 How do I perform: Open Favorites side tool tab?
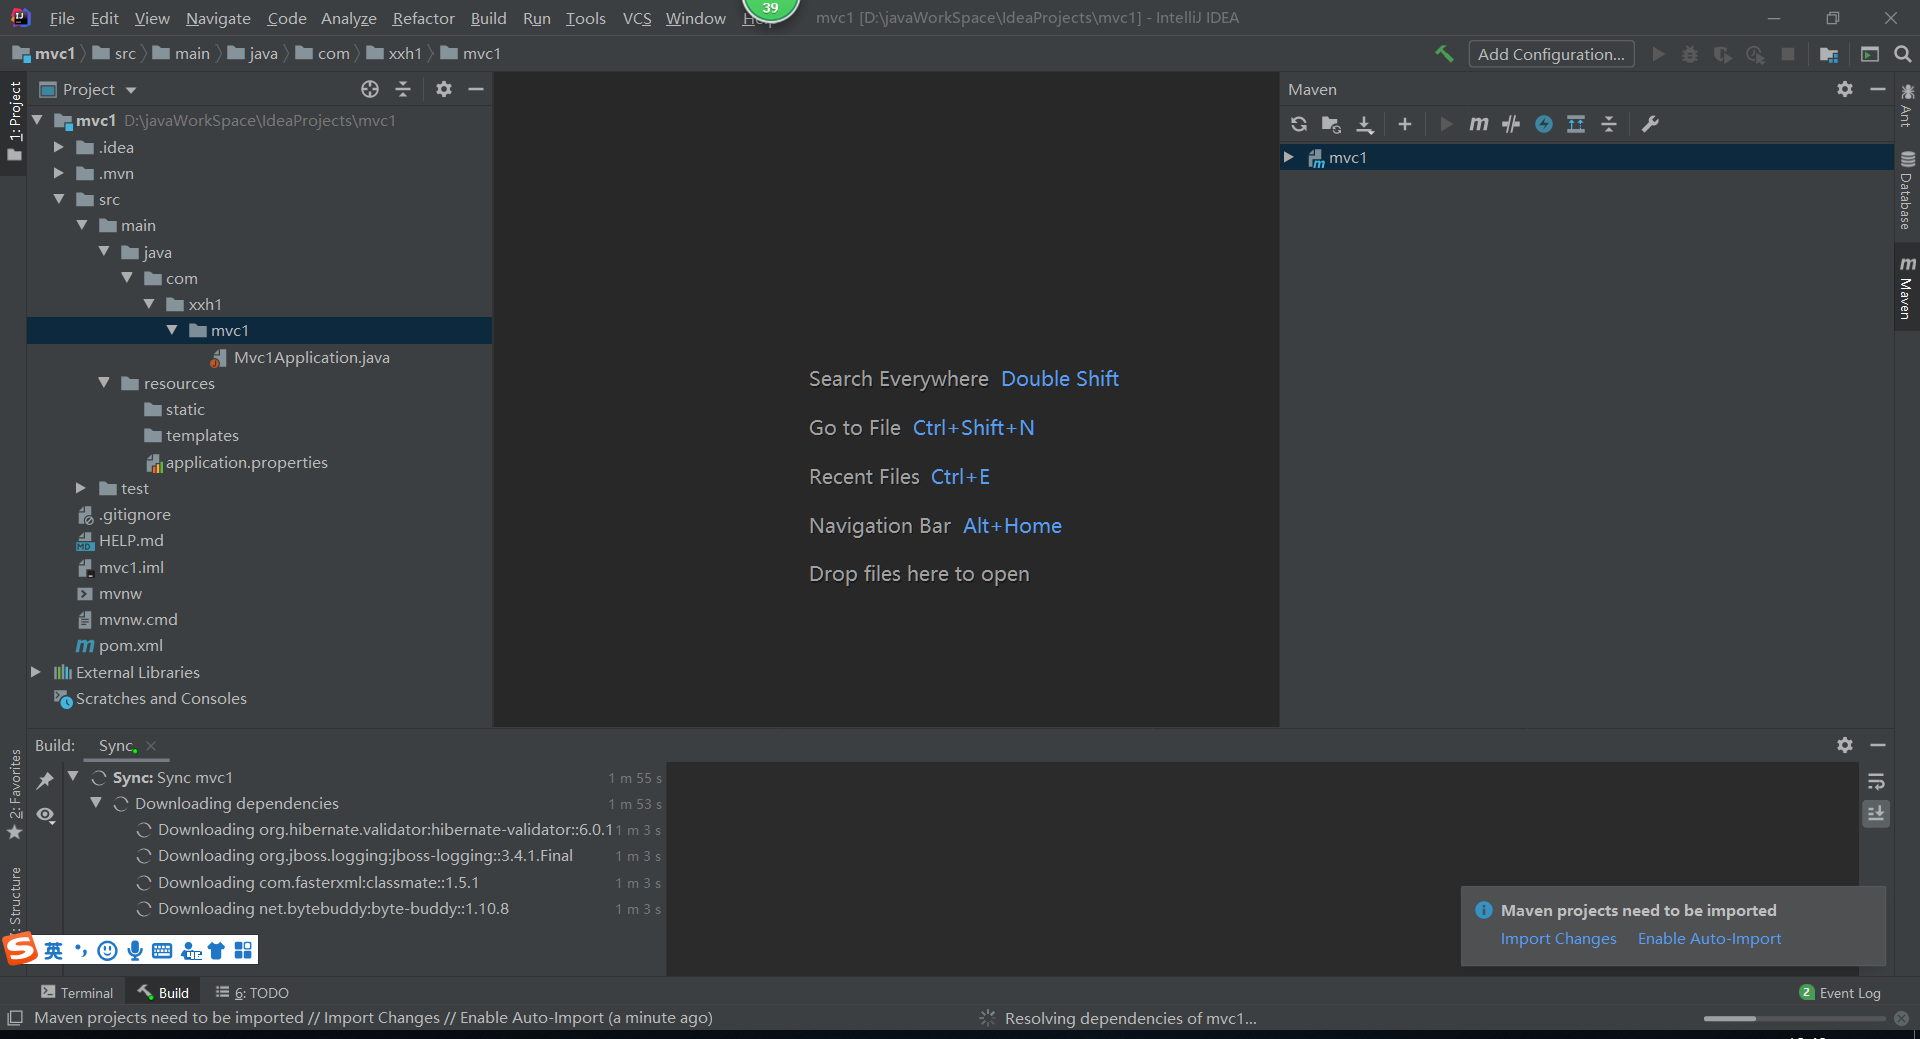14,795
